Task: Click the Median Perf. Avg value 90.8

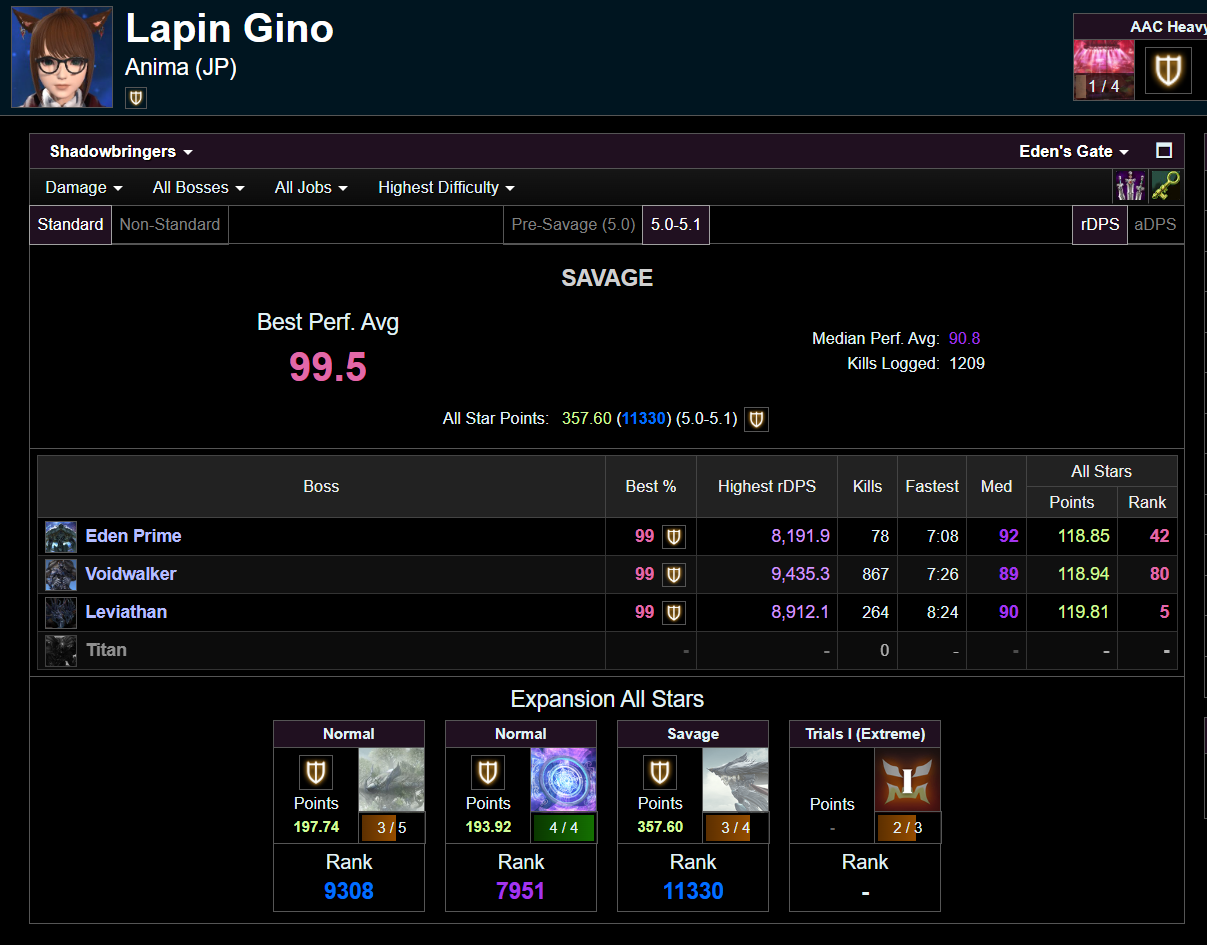Action: [x=965, y=338]
